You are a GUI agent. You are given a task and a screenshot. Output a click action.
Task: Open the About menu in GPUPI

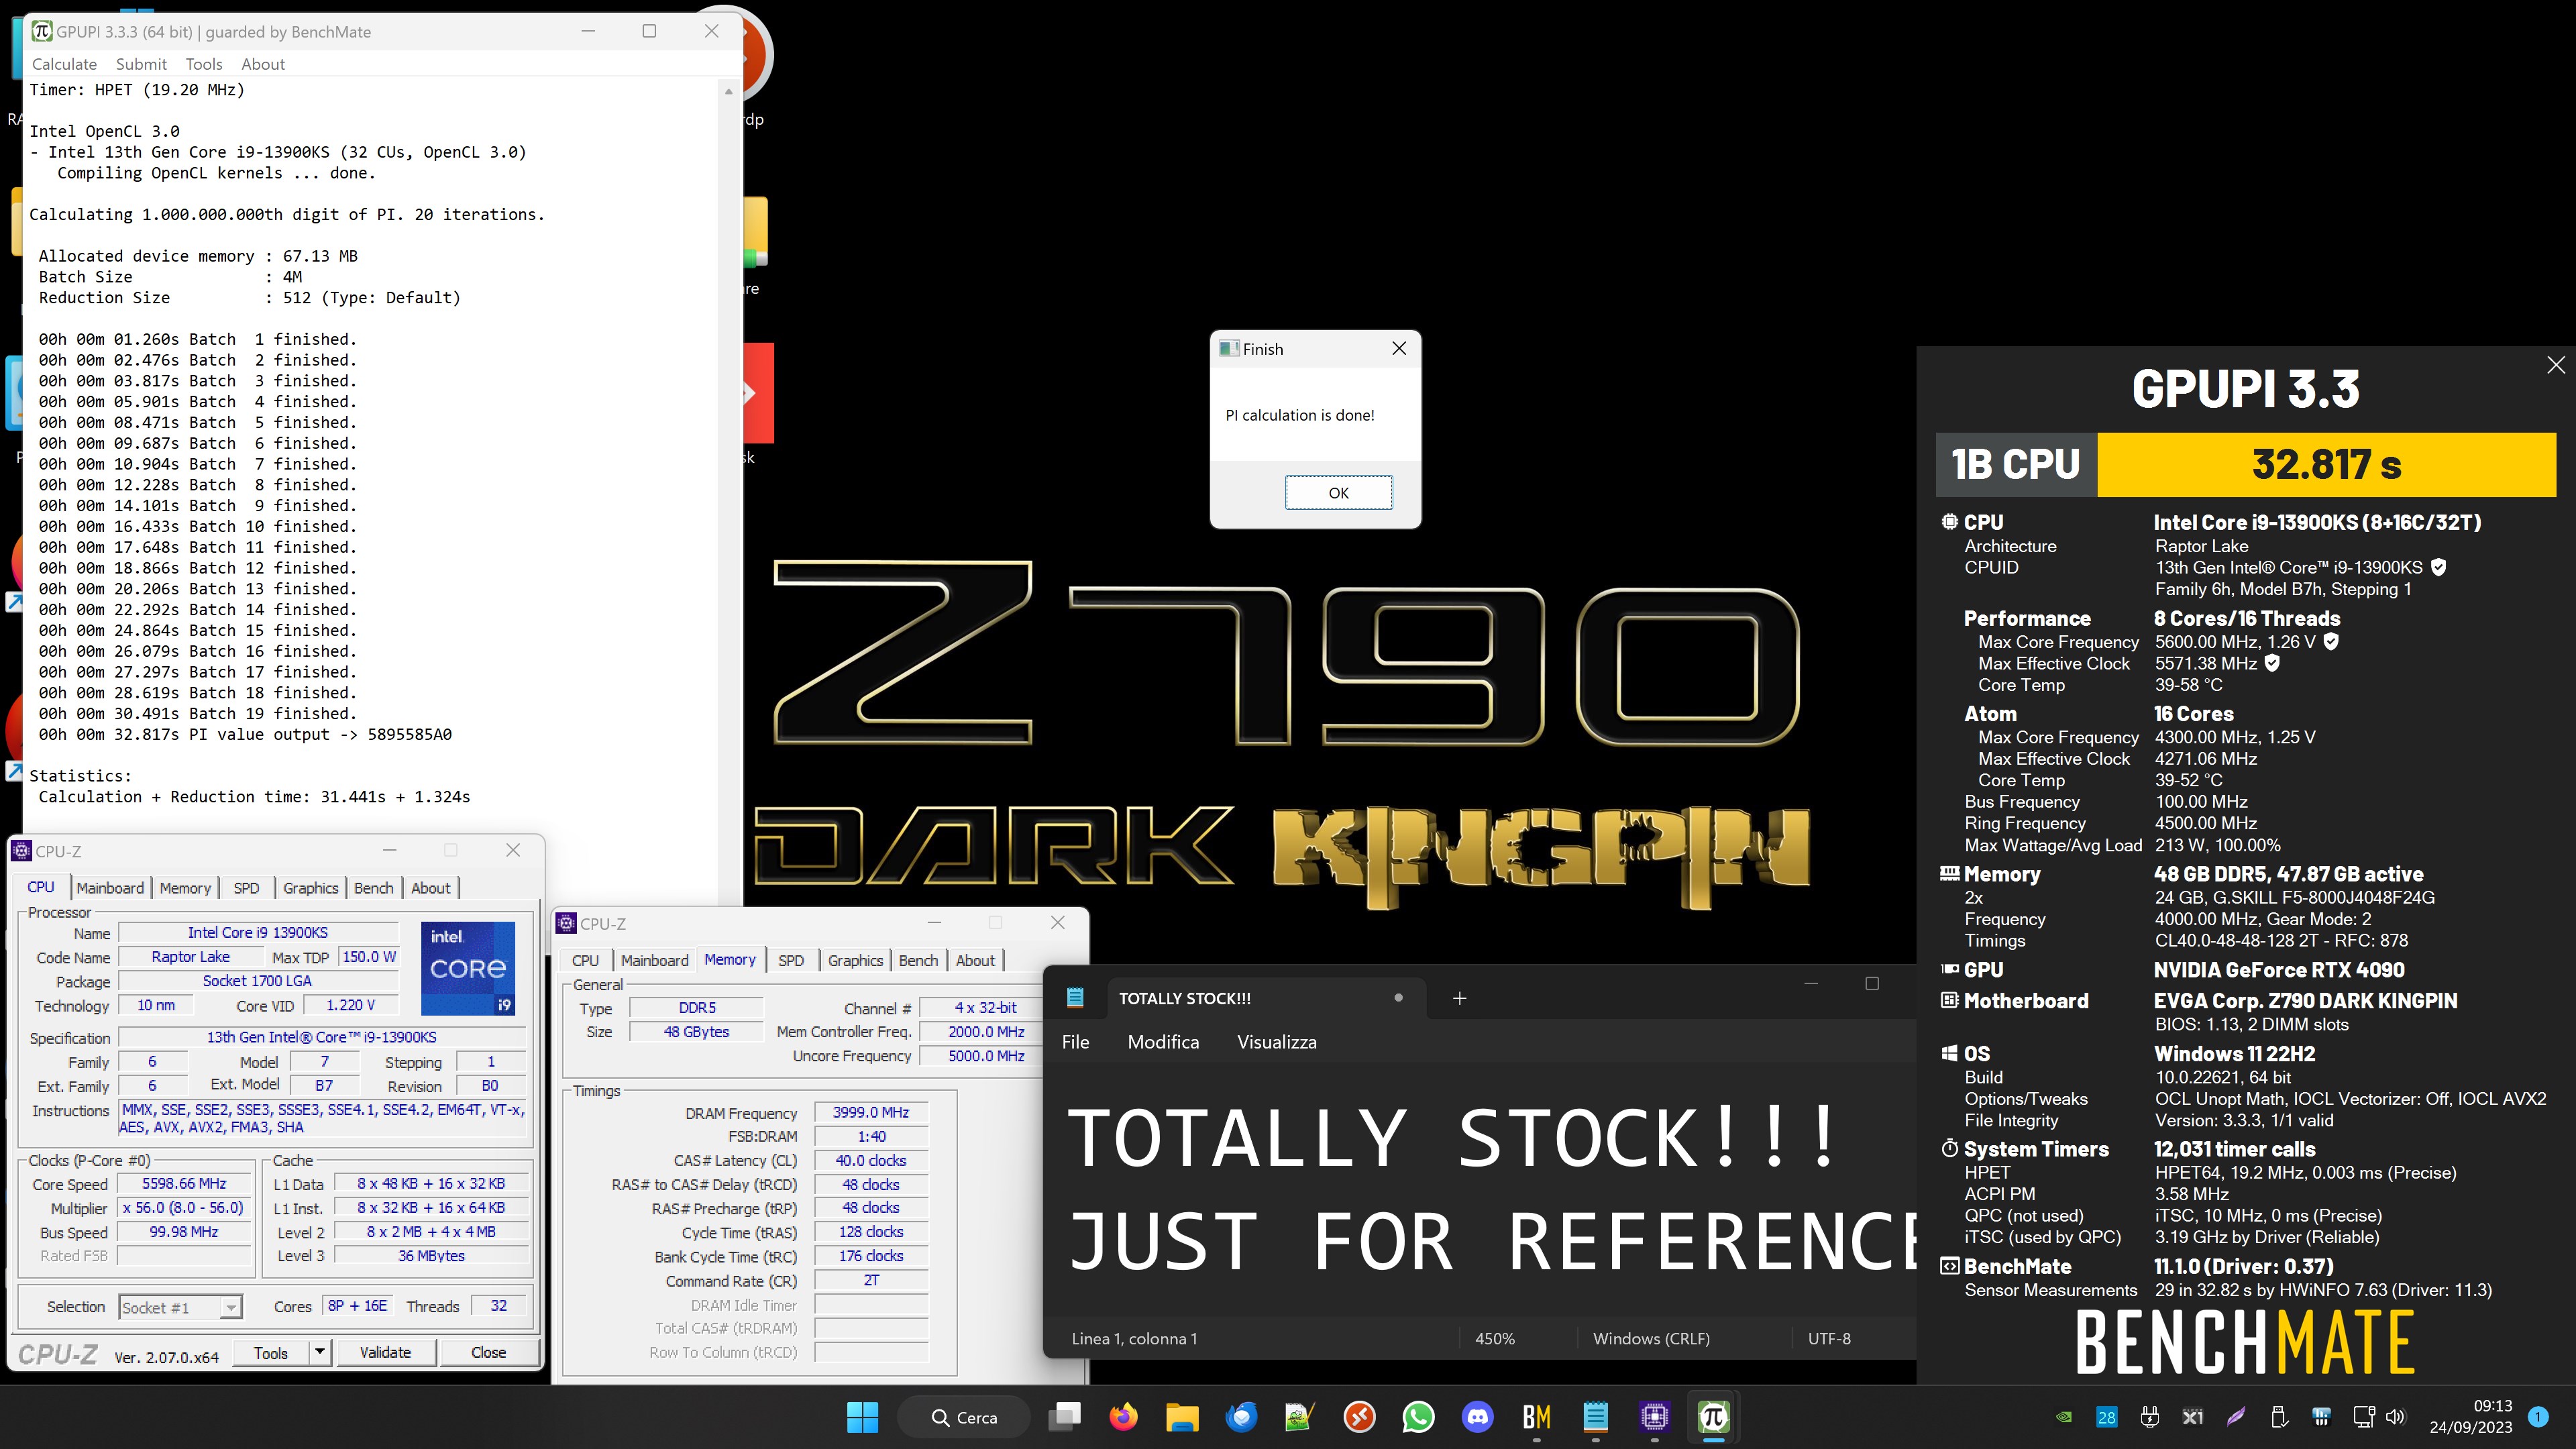263,64
